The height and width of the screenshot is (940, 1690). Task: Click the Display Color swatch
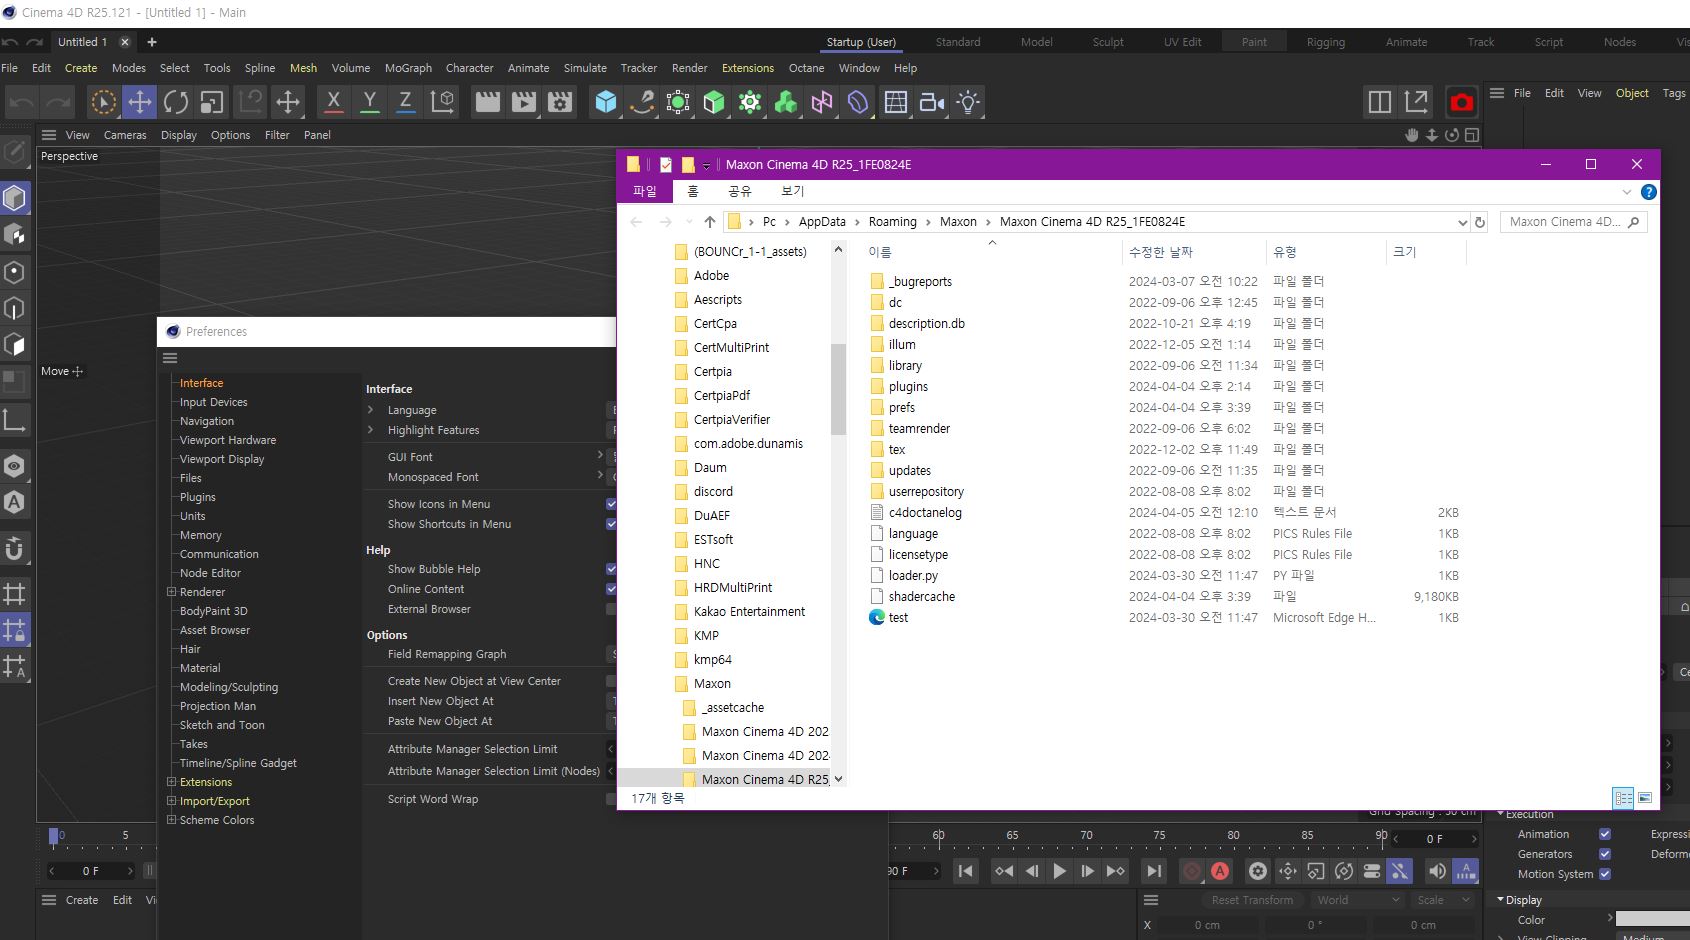pyautogui.click(x=1652, y=919)
